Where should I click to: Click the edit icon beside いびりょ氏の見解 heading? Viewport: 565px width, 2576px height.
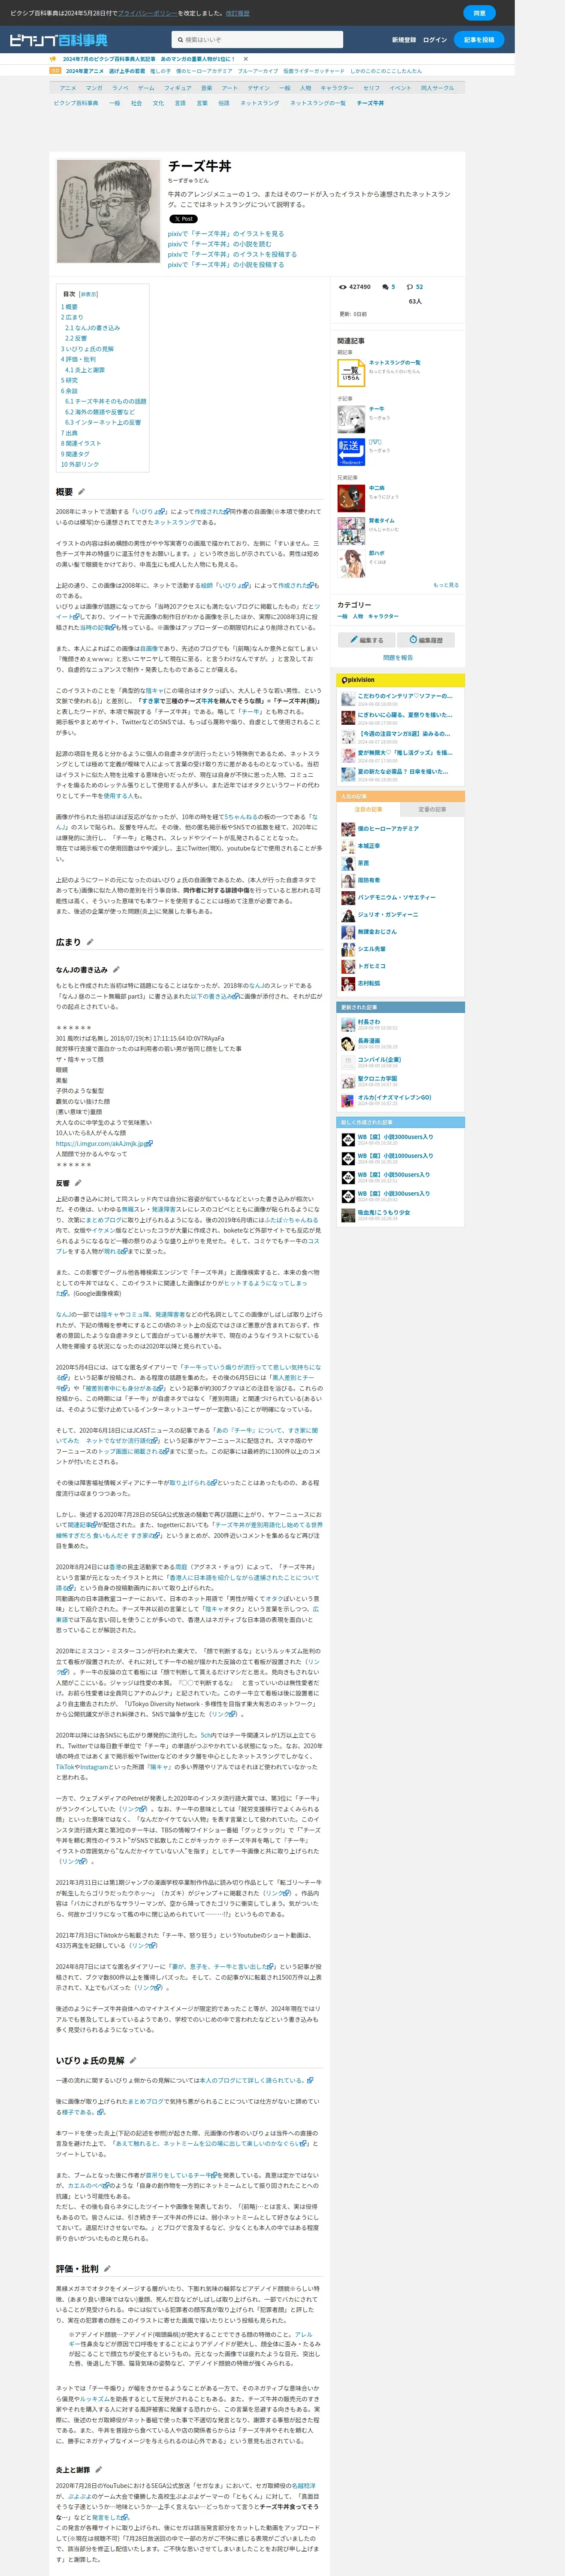133,2060
